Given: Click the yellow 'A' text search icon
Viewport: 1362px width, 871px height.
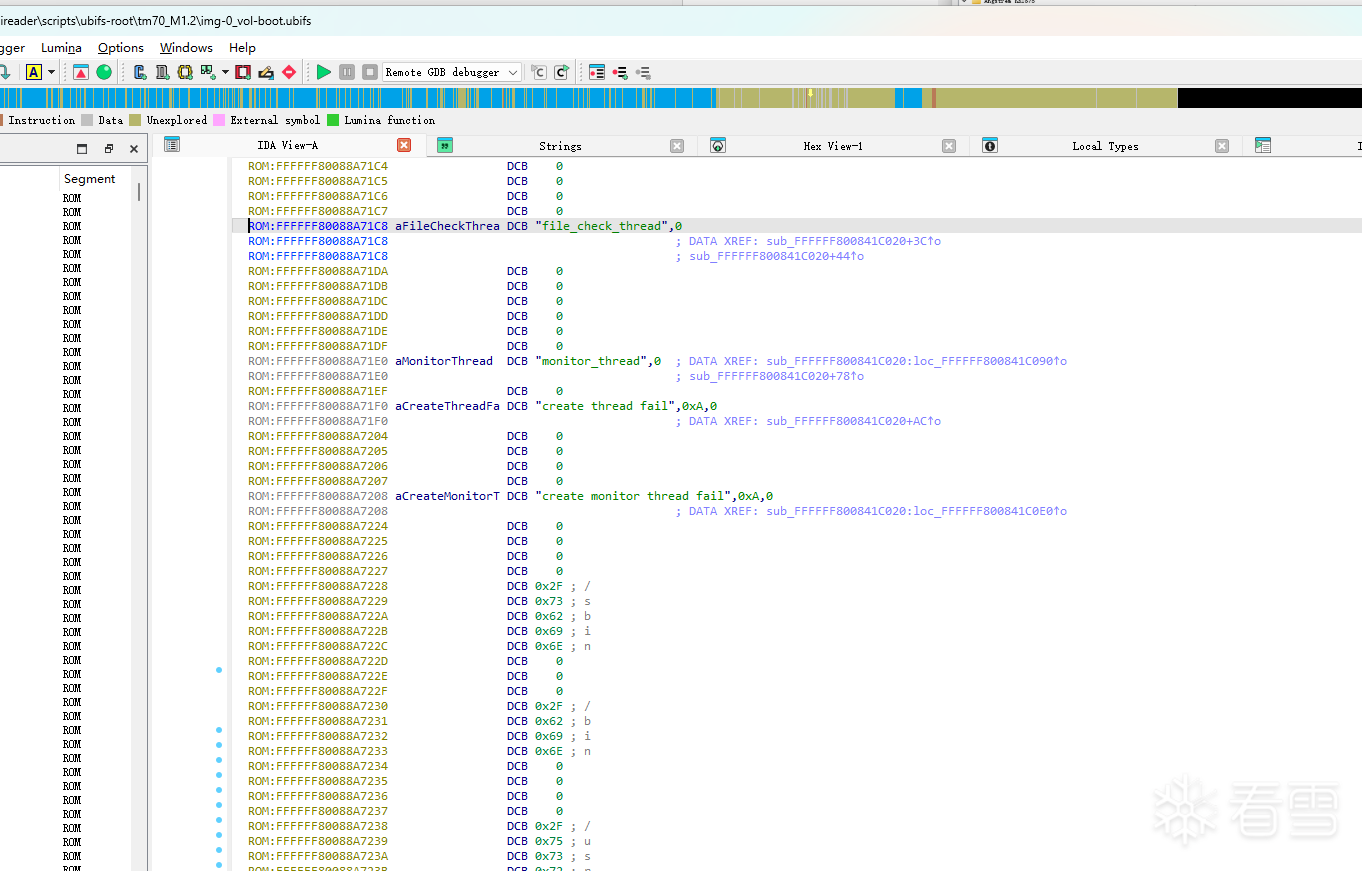Looking at the screenshot, I should tap(33, 72).
